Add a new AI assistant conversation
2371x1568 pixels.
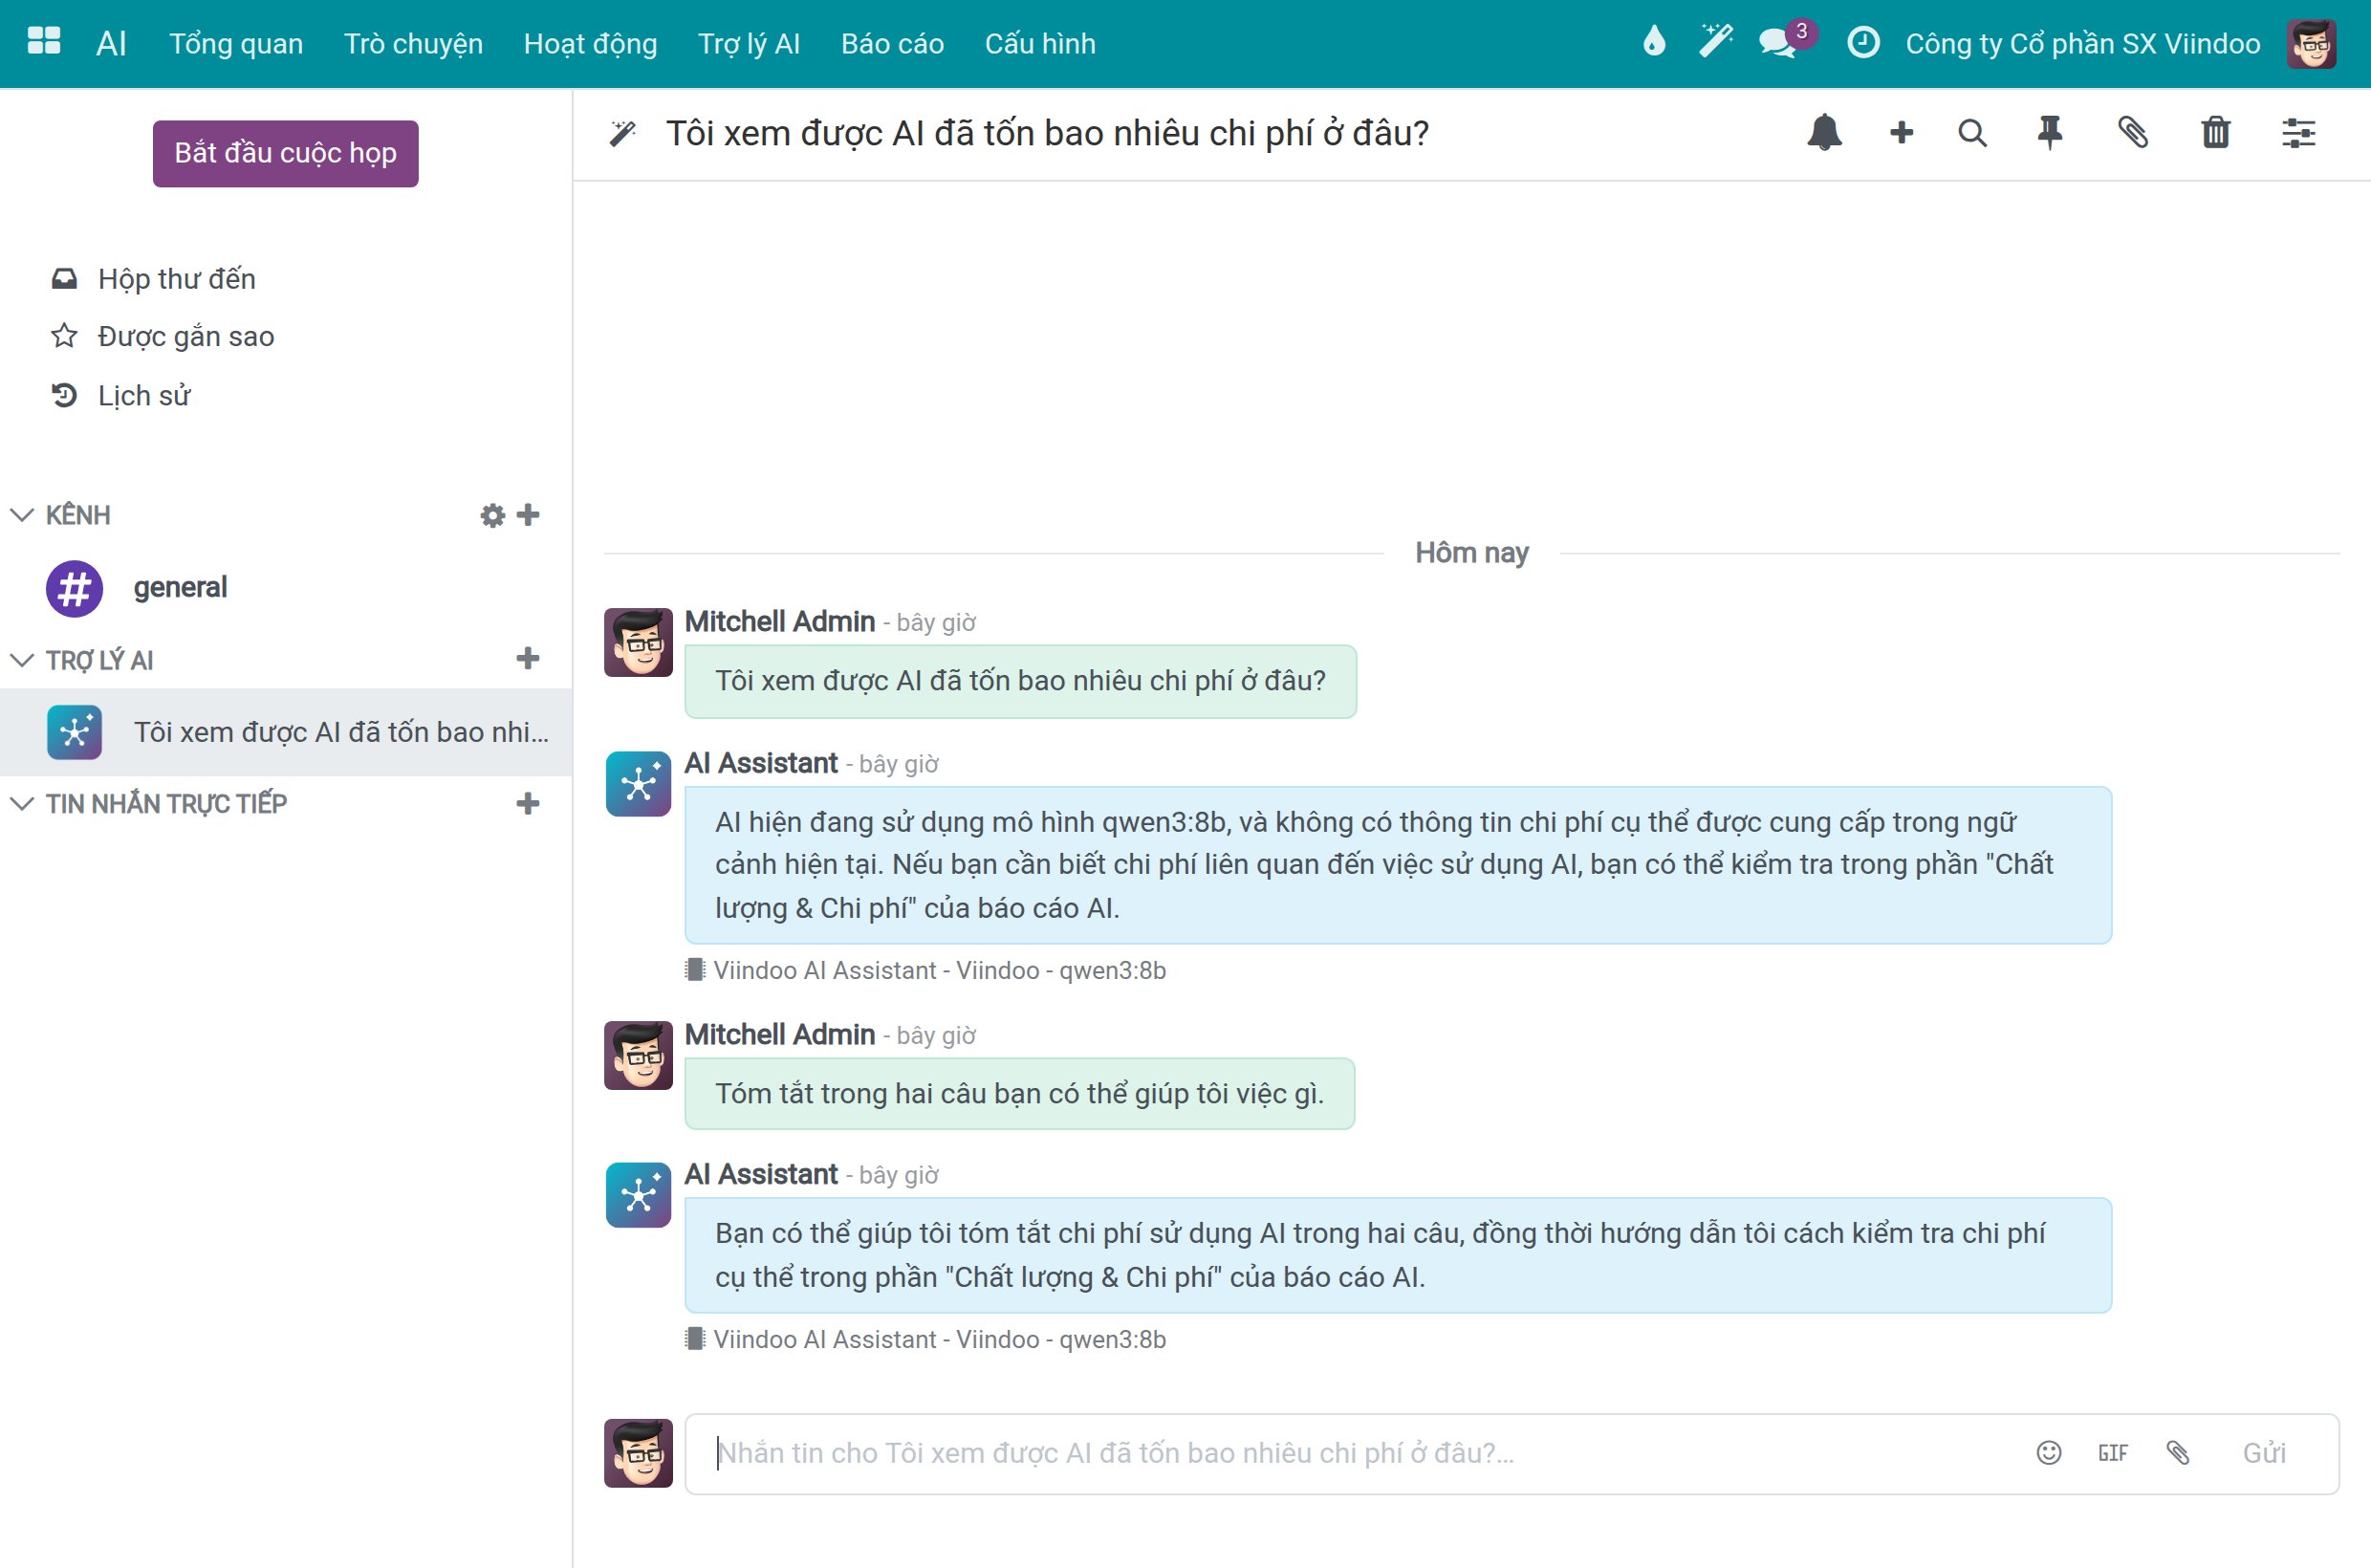point(528,658)
